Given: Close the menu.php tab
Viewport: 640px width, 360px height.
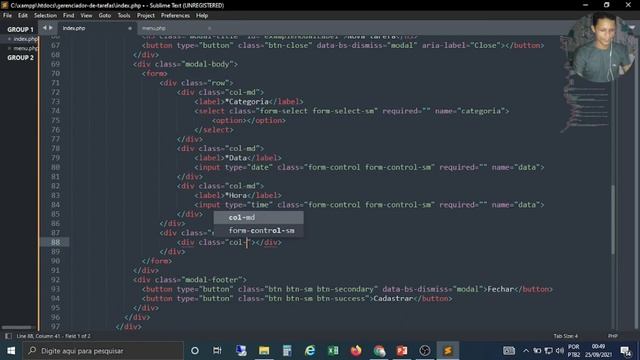Looking at the screenshot, I should [209, 28].
